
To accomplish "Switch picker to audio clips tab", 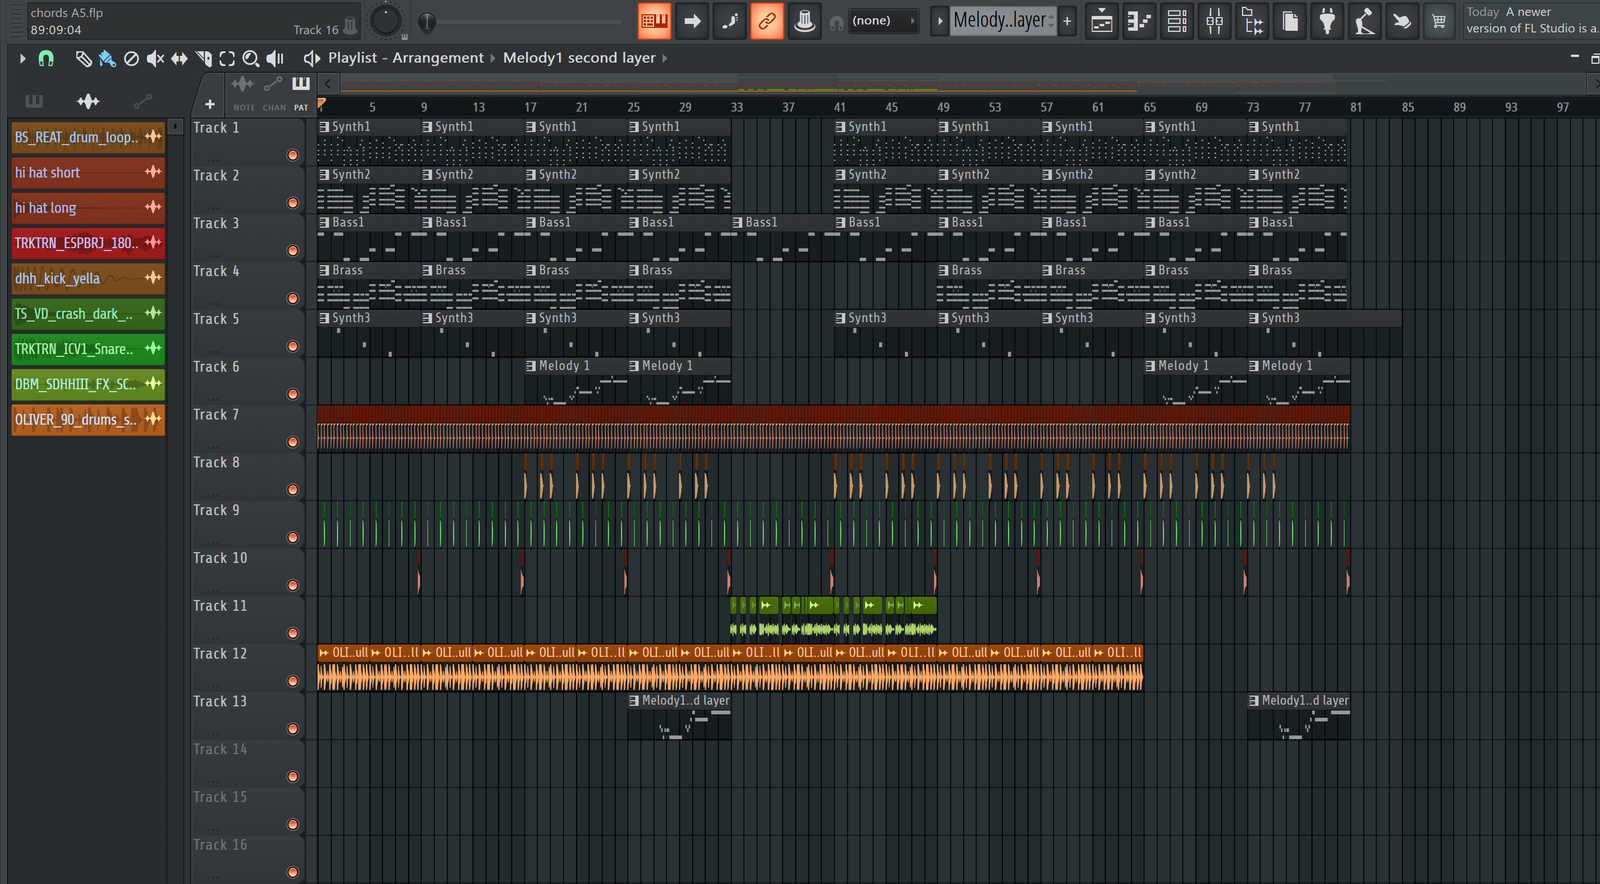I will click(x=88, y=100).
